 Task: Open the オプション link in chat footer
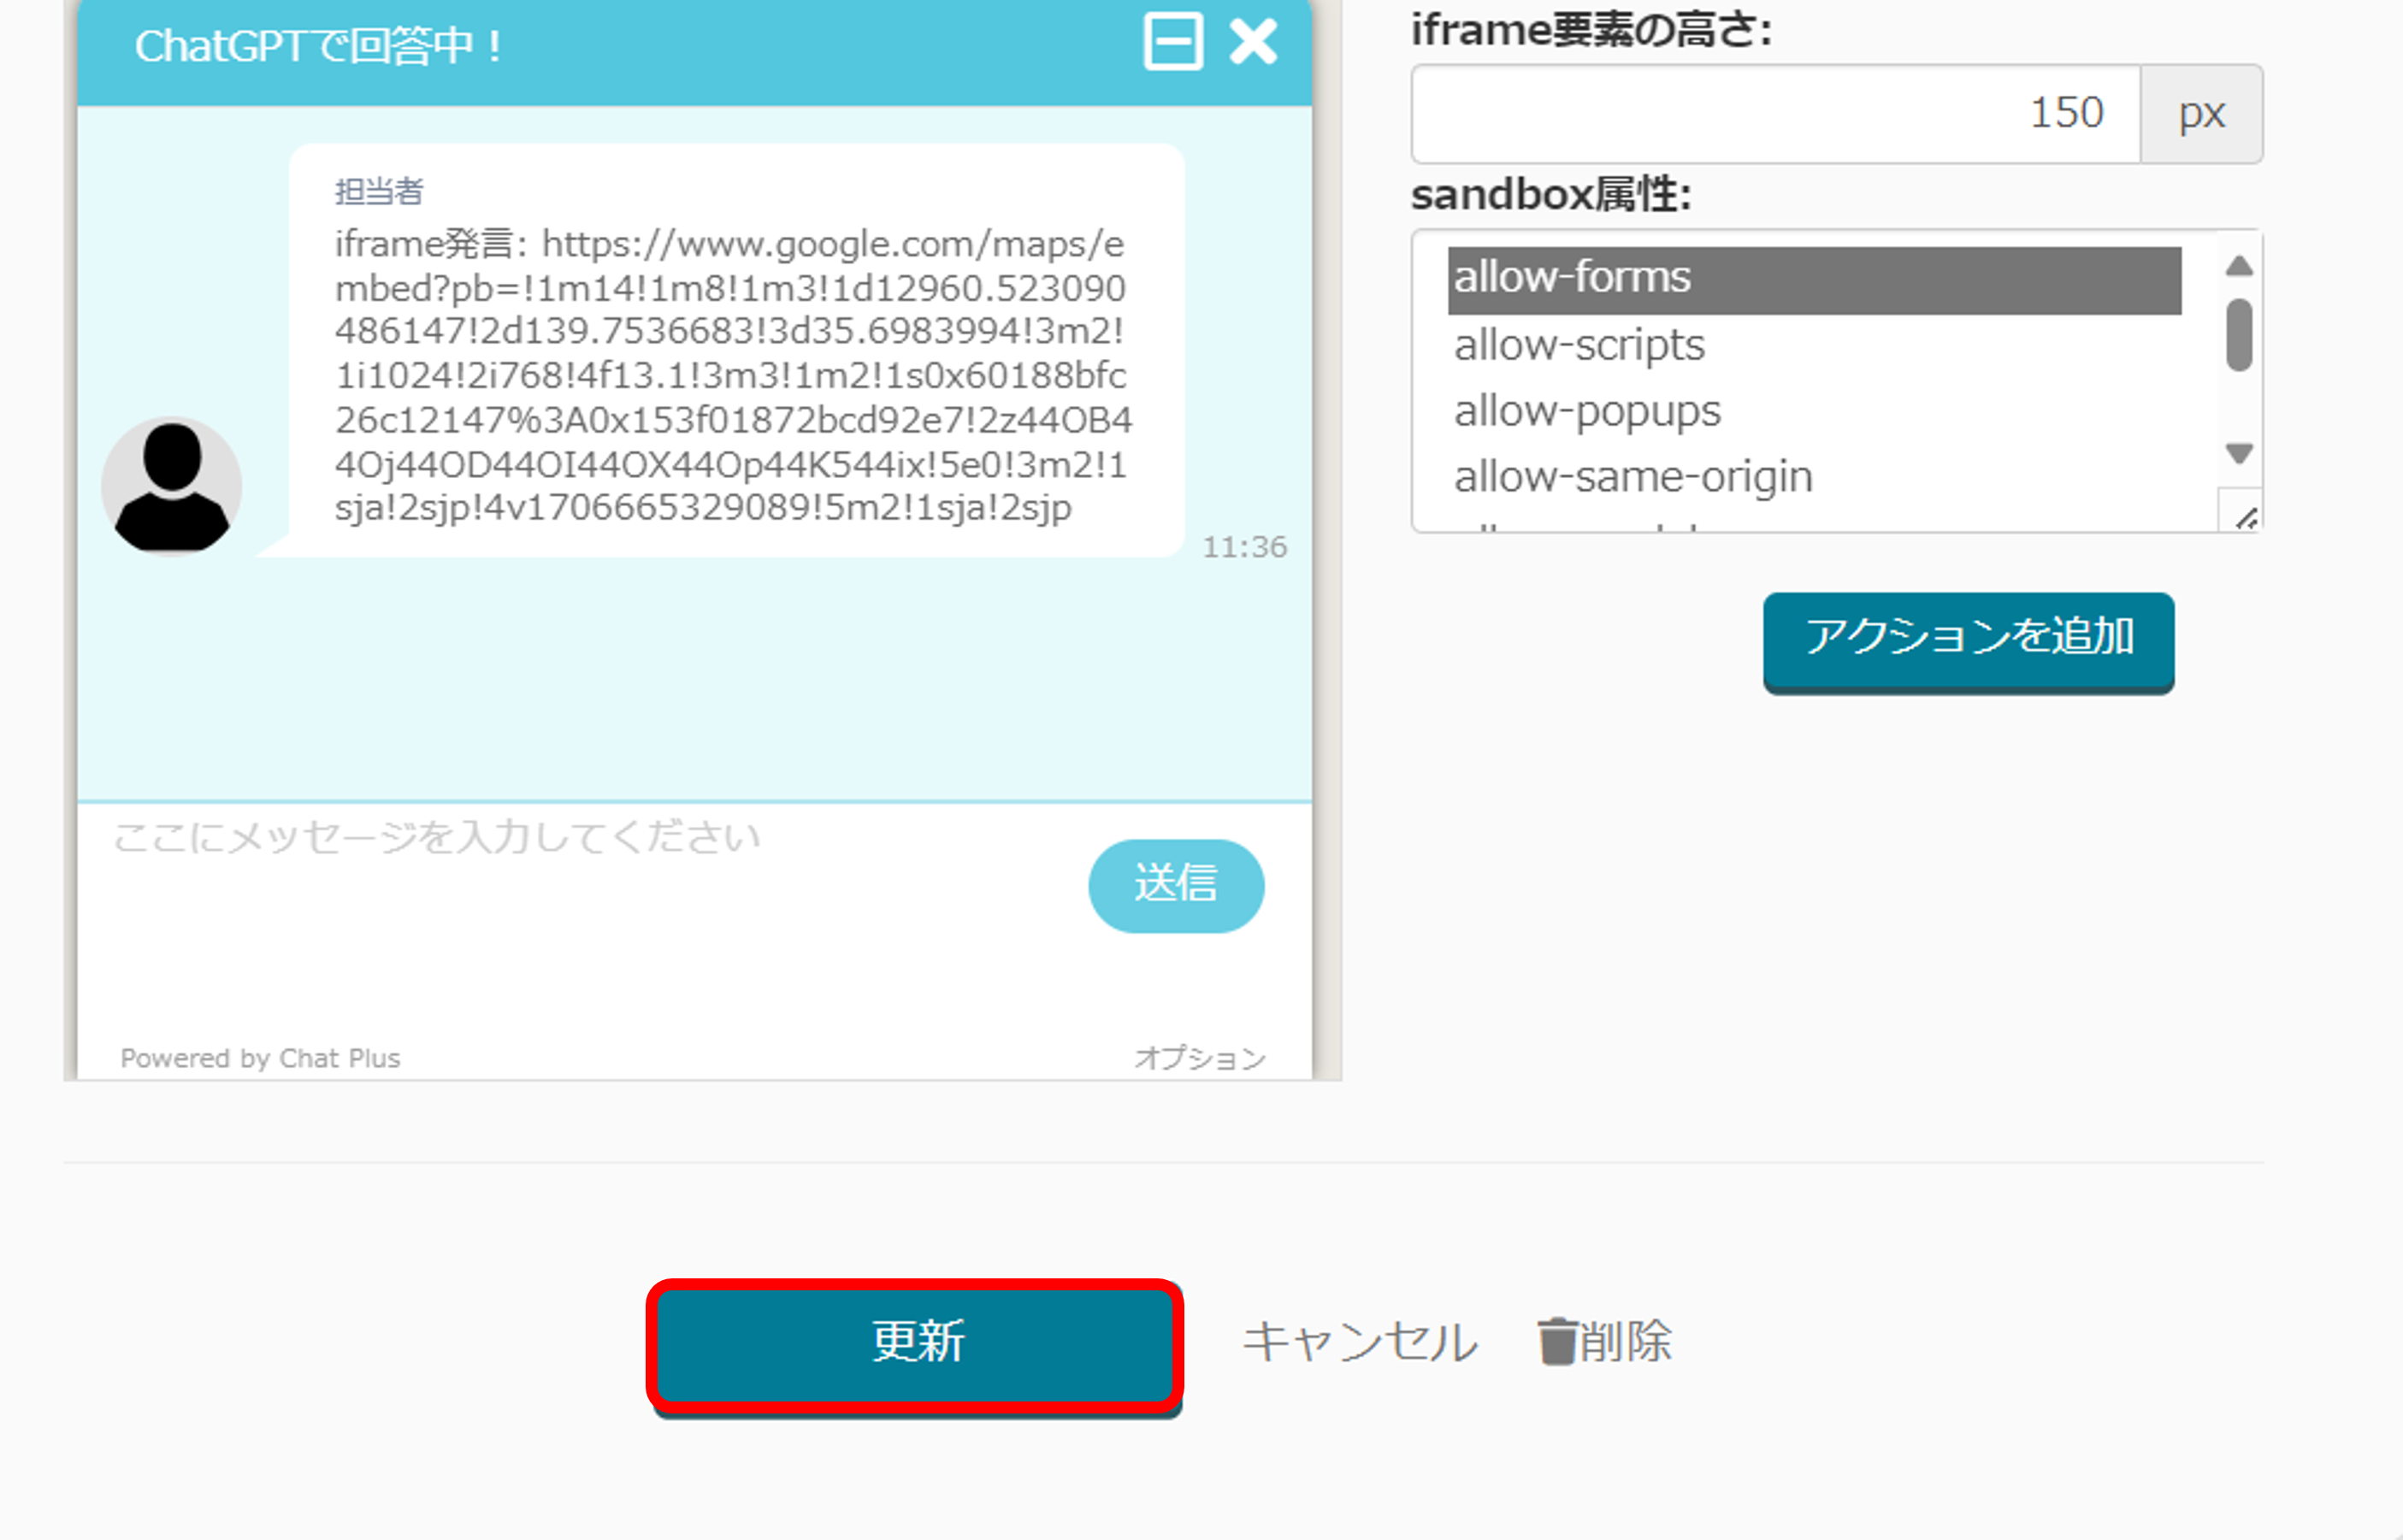click(1199, 1057)
